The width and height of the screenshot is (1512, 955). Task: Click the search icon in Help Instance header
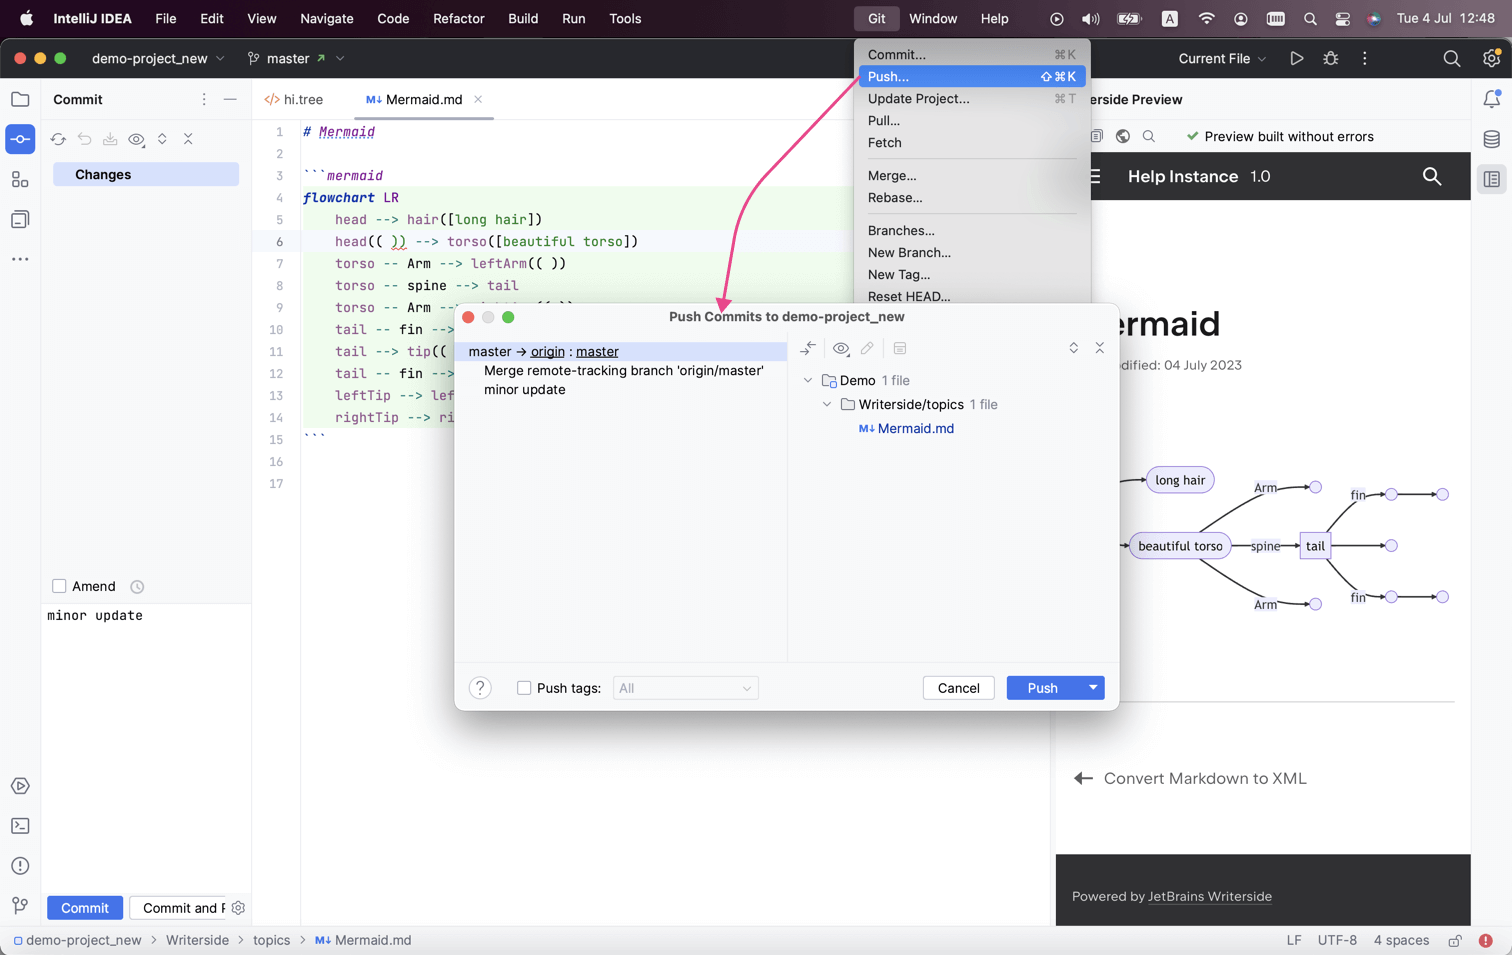tap(1432, 176)
